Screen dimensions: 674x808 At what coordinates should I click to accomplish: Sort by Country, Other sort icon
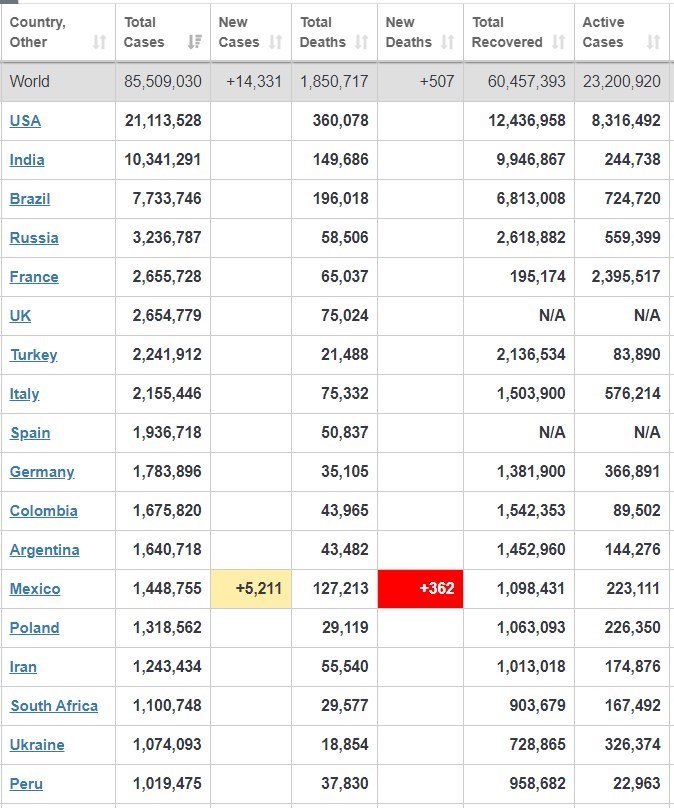click(x=99, y=42)
